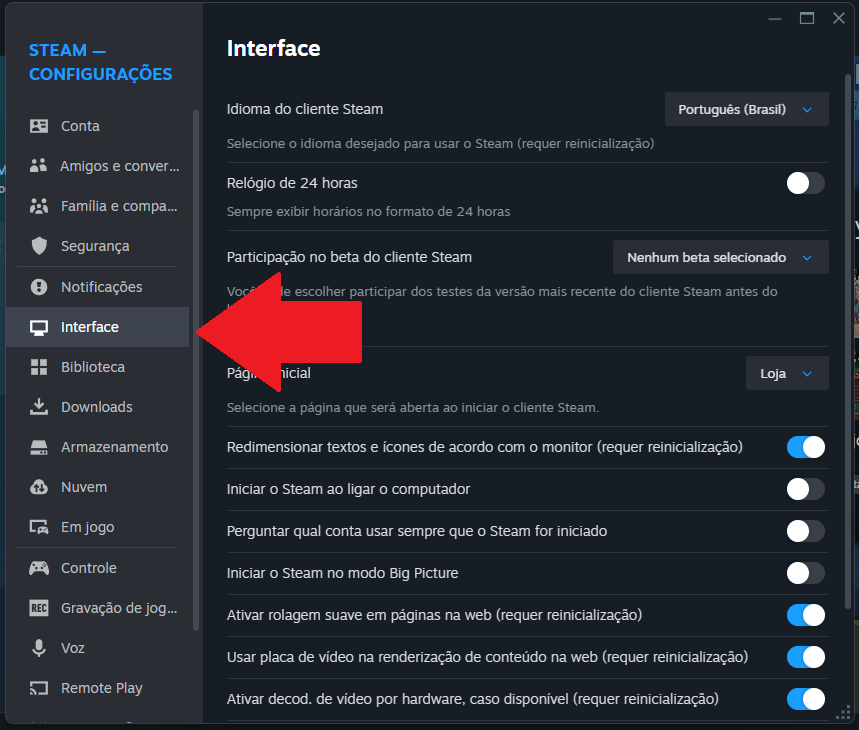
Task: Click the Nuvem cloud icon
Action: click(39, 487)
